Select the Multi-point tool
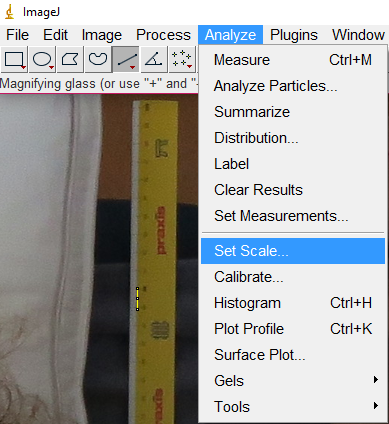The height and width of the screenshot is (424, 389). [x=182, y=60]
